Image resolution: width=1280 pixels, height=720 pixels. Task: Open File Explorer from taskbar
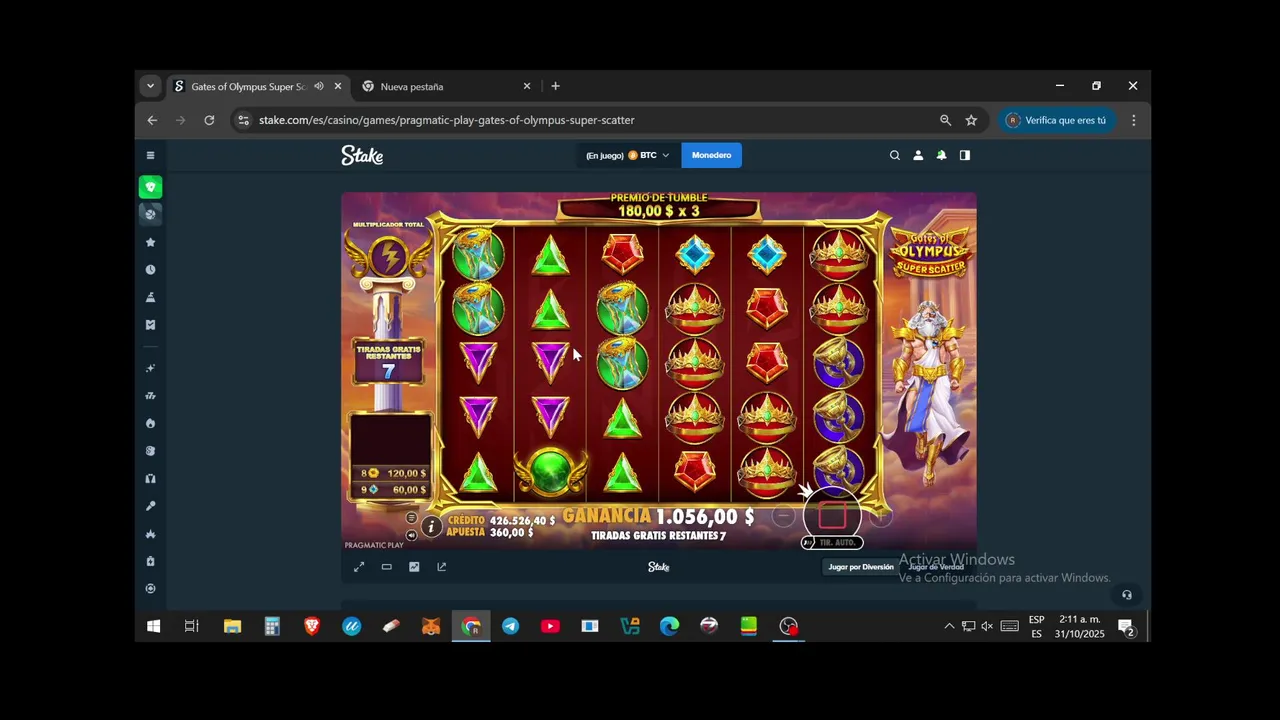(232, 626)
